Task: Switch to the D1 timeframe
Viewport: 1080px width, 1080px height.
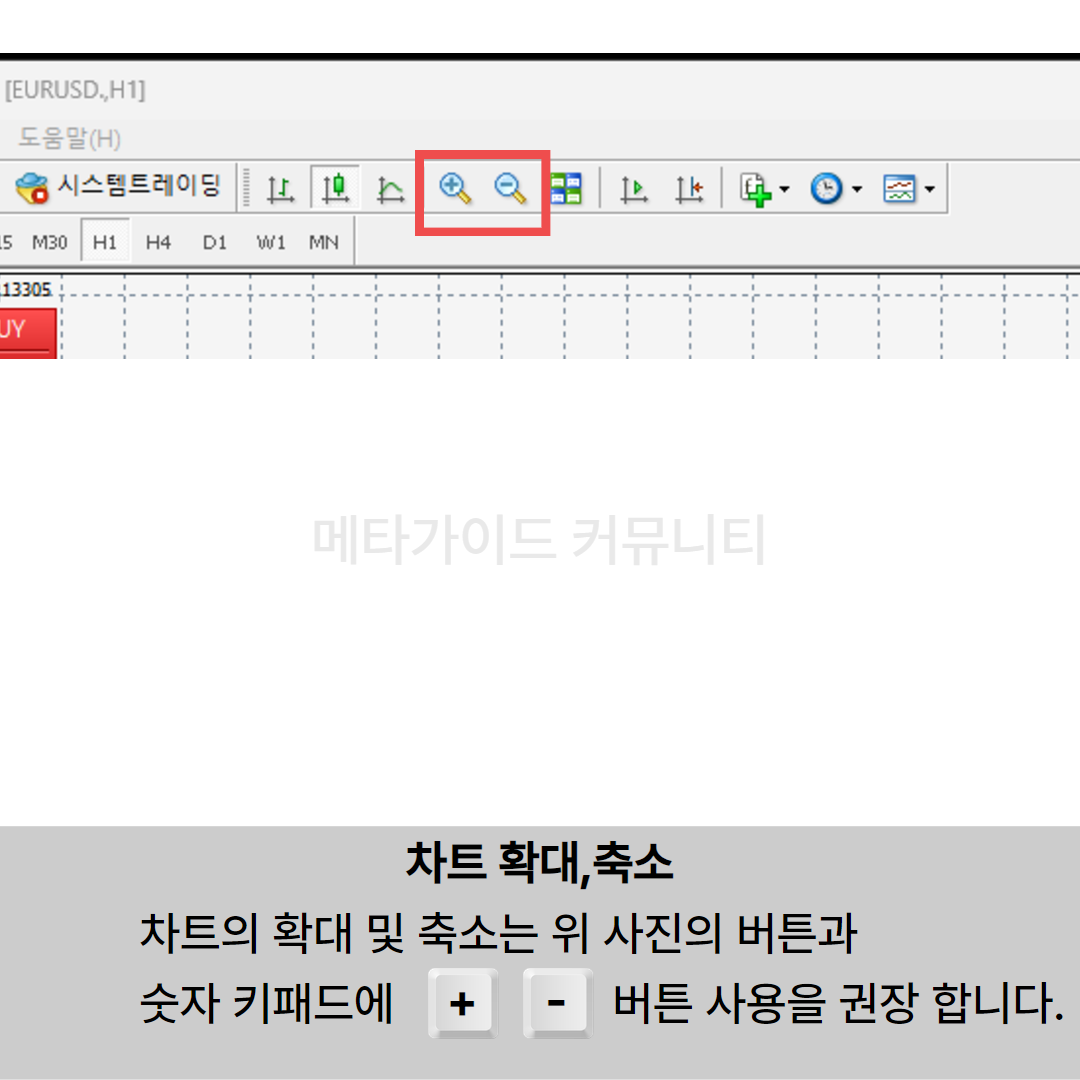Action: [x=214, y=242]
